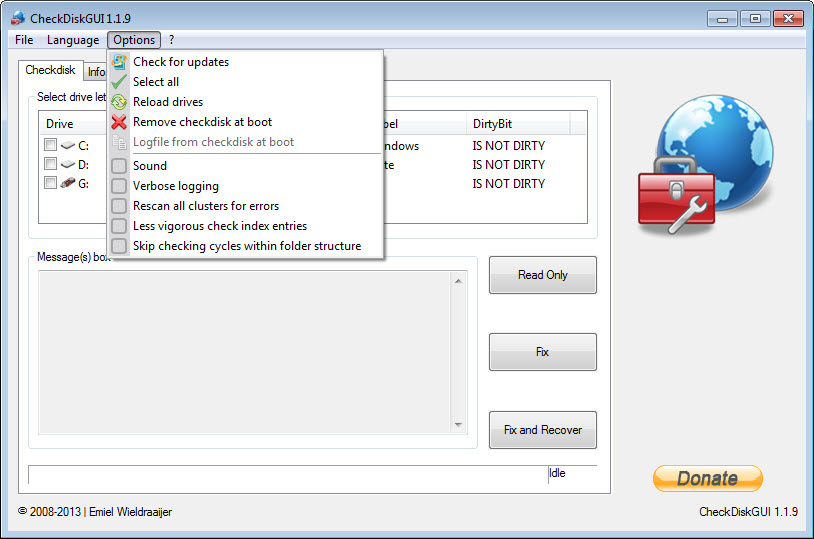Click the D: hard drive icon
This screenshot has height=539, width=814.
click(68, 164)
